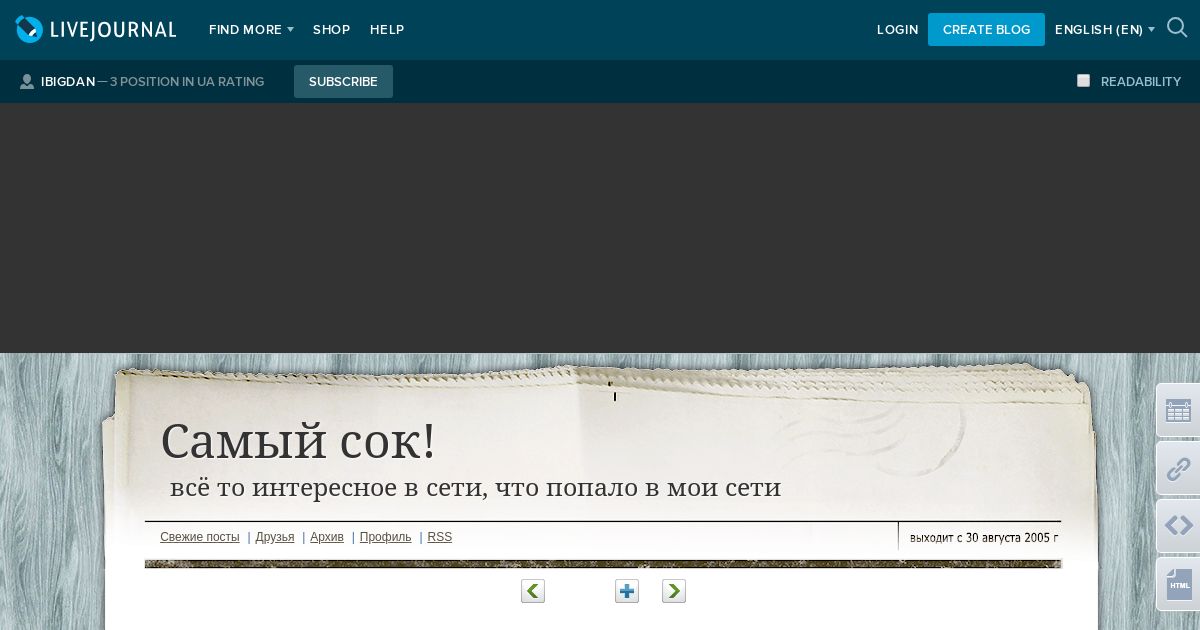
Task: Open Профиль journal link
Action: pyautogui.click(x=386, y=537)
